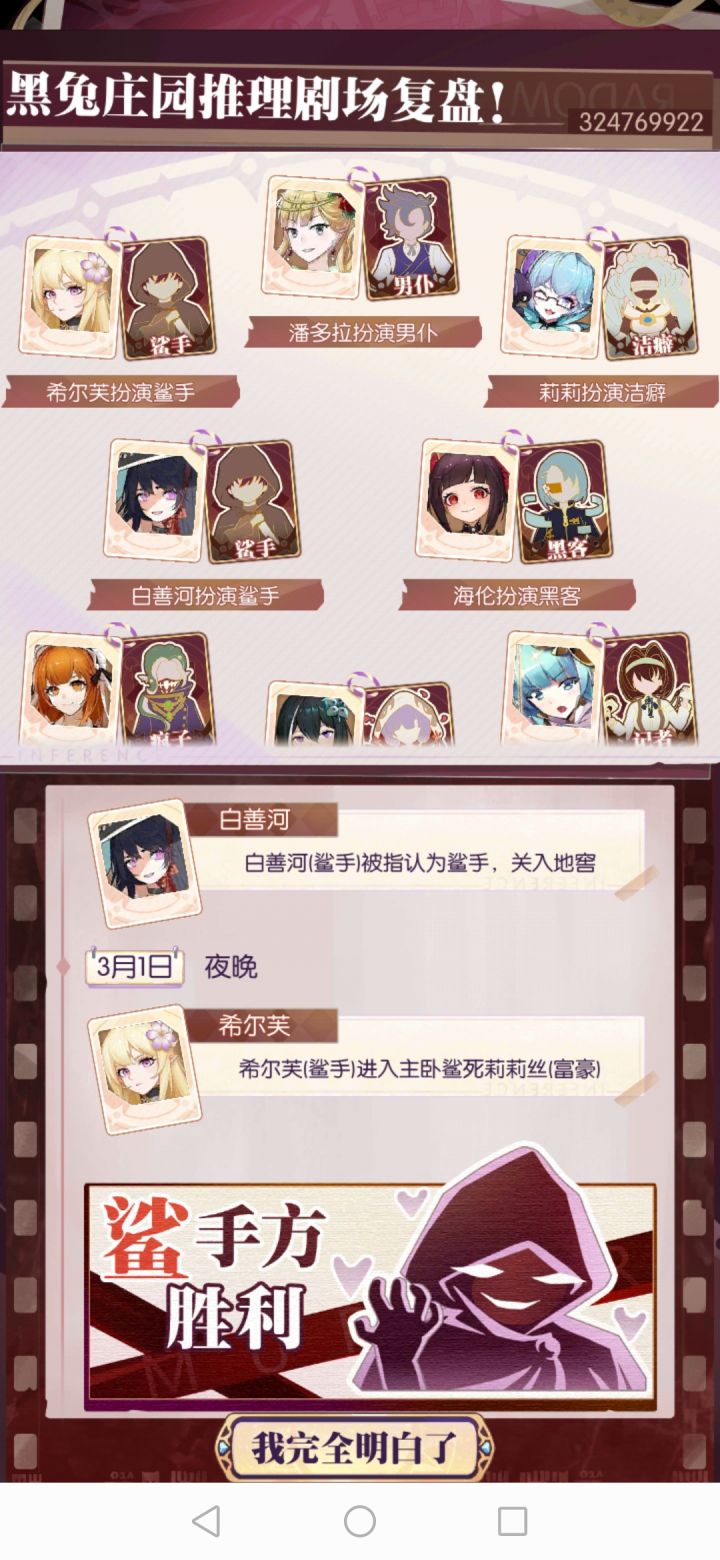Tap the 3月1日 date marker
The image size is (720, 1560).
(x=134, y=967)
